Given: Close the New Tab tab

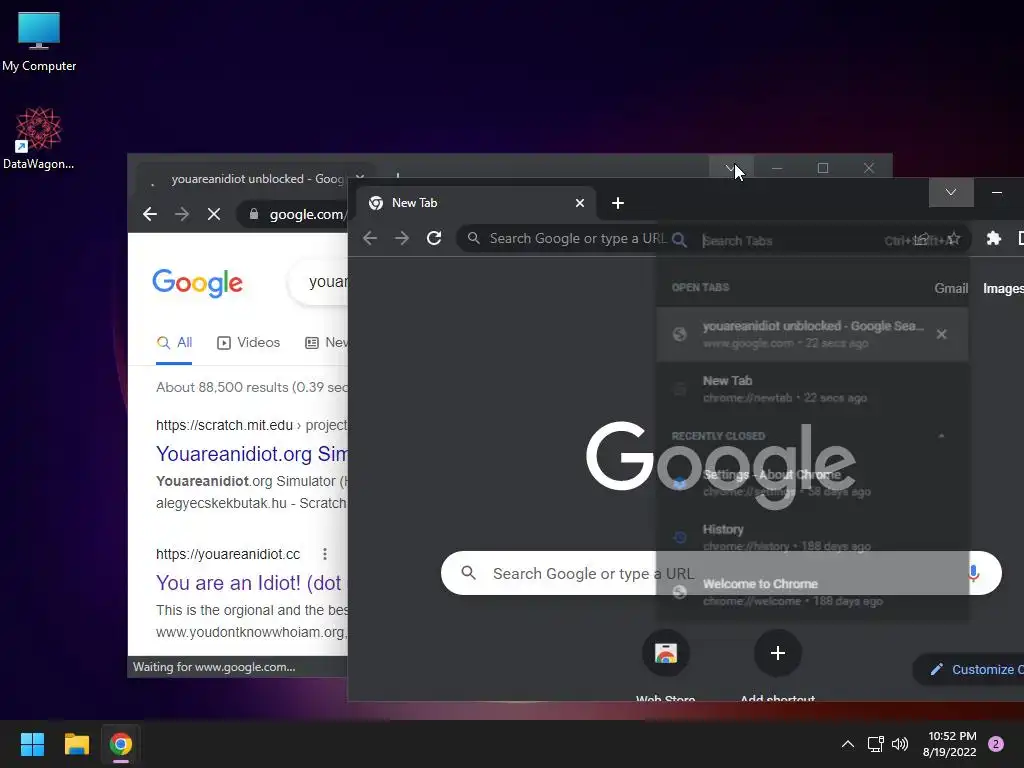Looking at the screenshot, I should point(579,203).
